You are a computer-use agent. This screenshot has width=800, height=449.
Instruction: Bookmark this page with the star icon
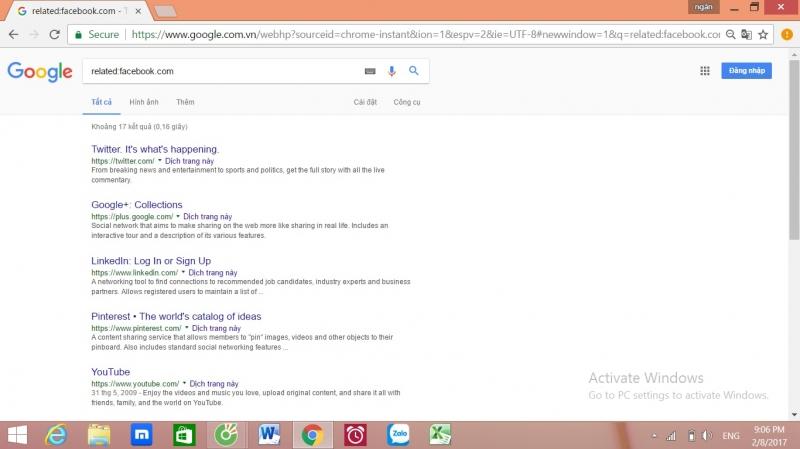click(x=763, y=34)
